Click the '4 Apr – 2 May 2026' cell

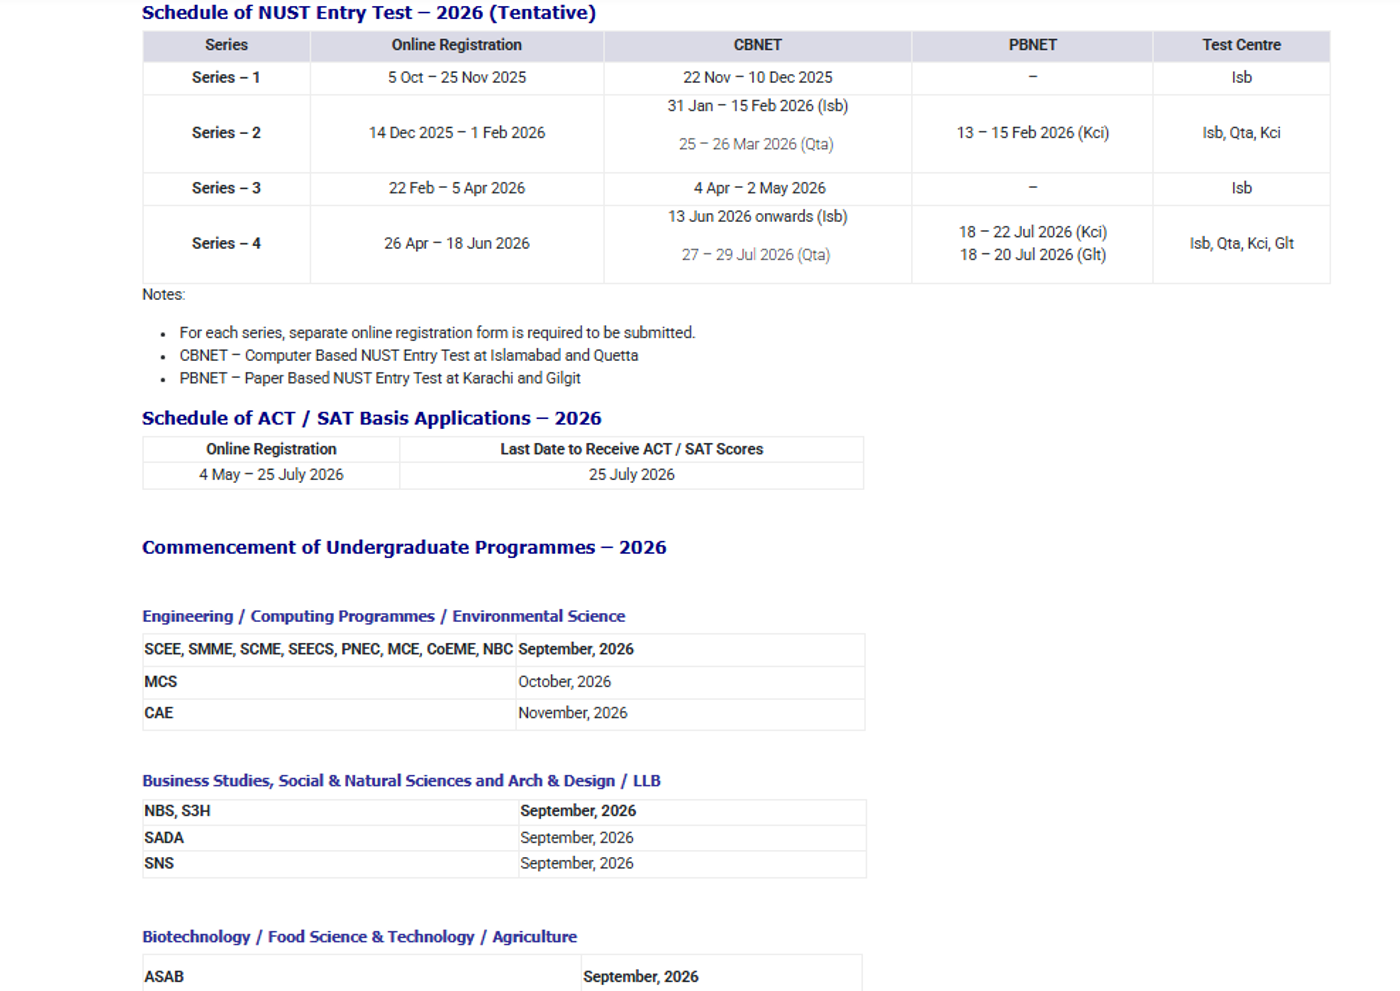click(760, 188)
